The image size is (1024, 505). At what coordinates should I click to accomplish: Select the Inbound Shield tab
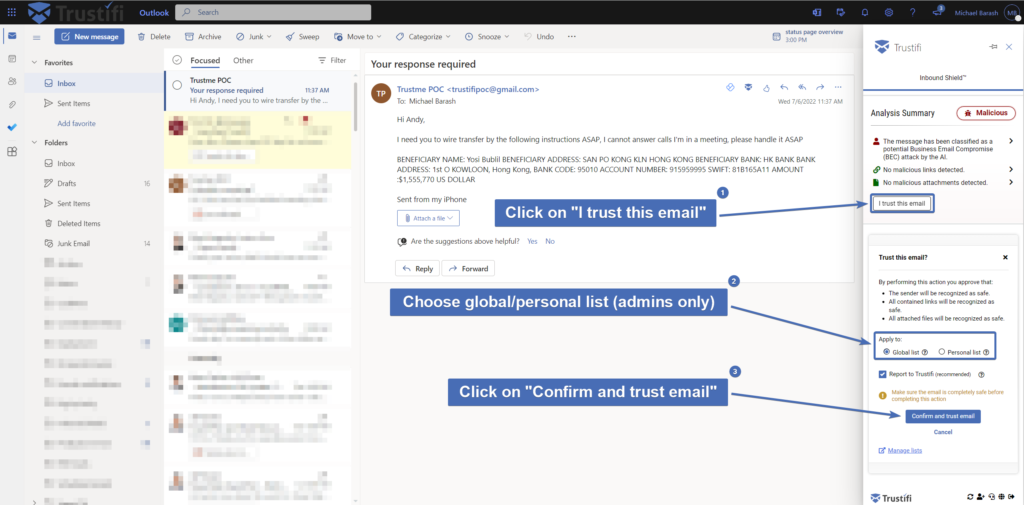[x=942, y=78]
